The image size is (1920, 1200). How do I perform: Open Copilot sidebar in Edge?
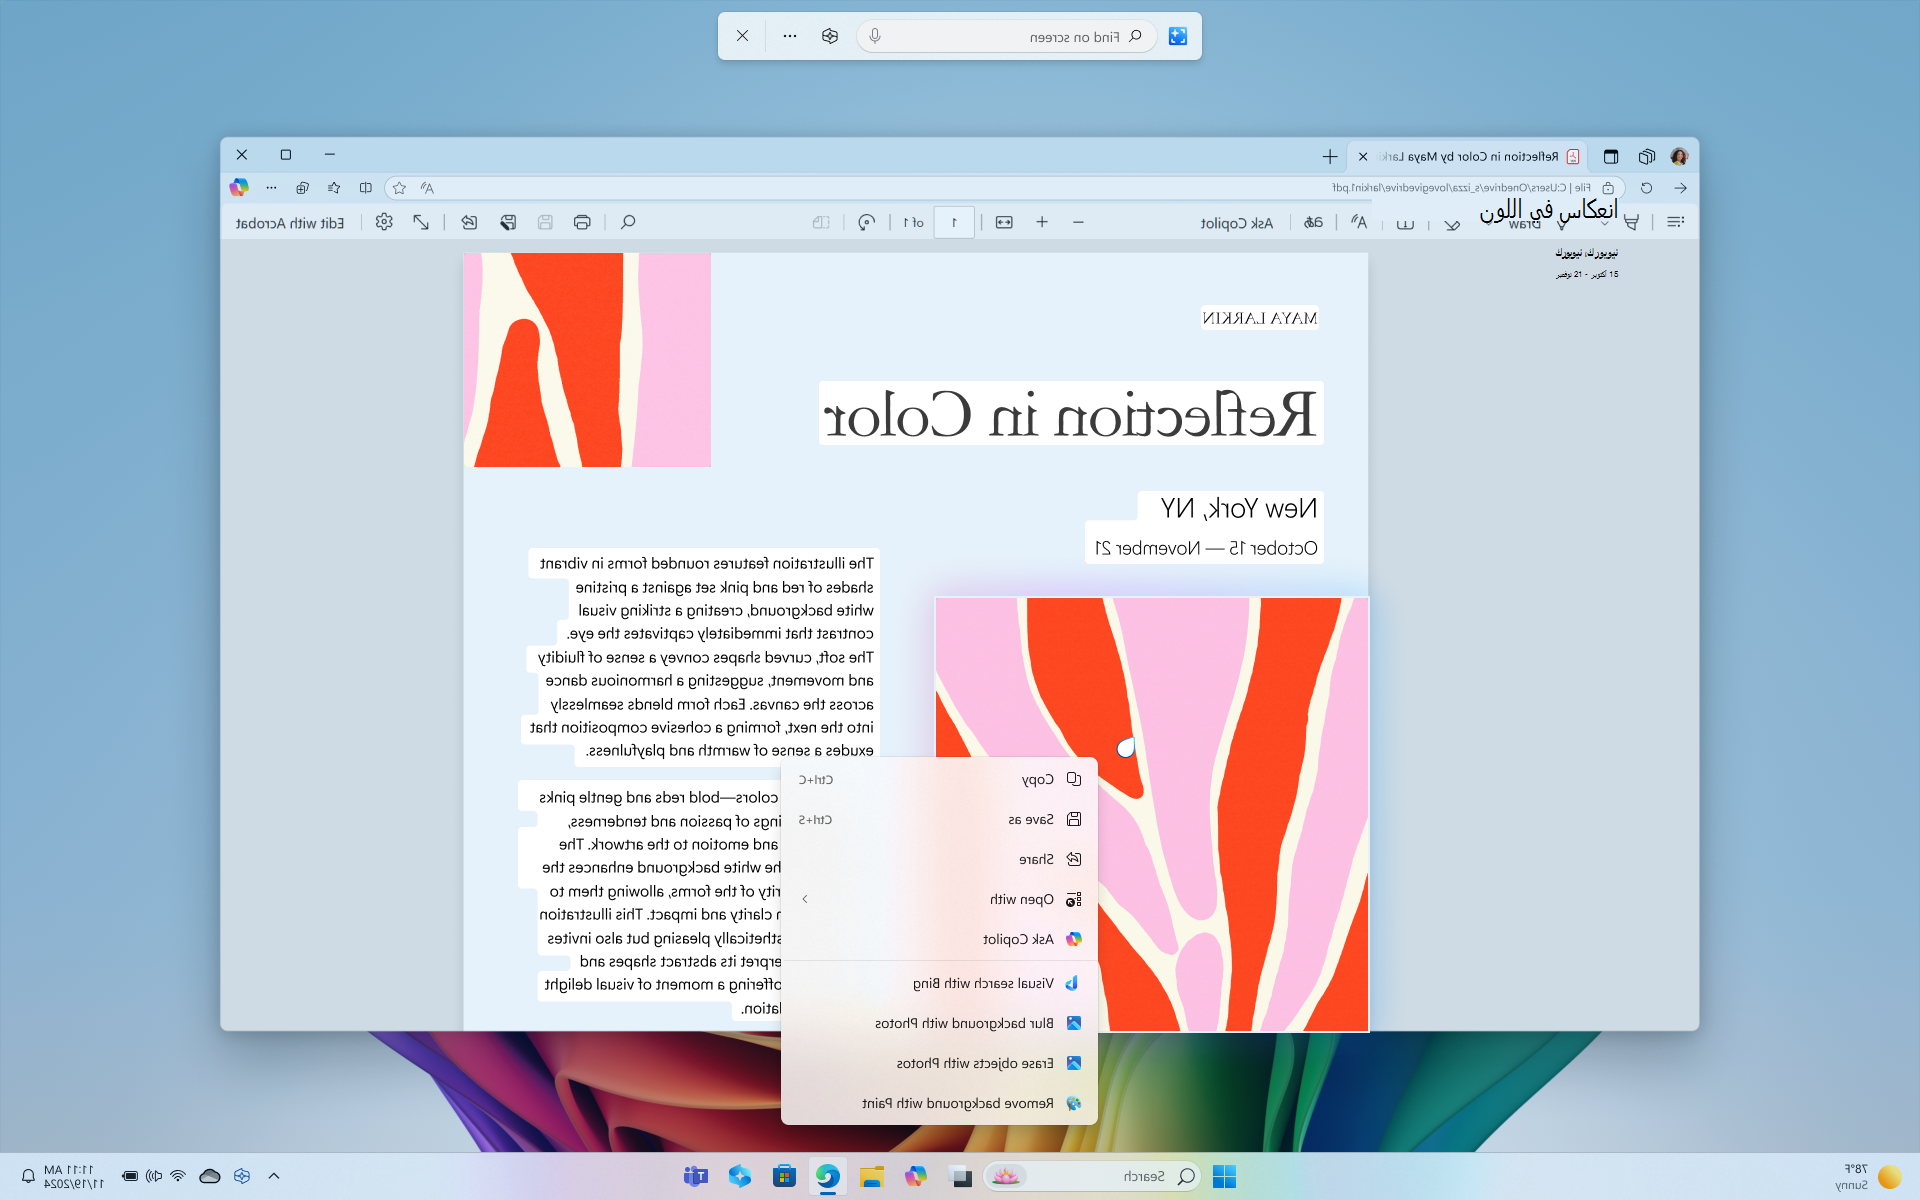pos(239,187)
